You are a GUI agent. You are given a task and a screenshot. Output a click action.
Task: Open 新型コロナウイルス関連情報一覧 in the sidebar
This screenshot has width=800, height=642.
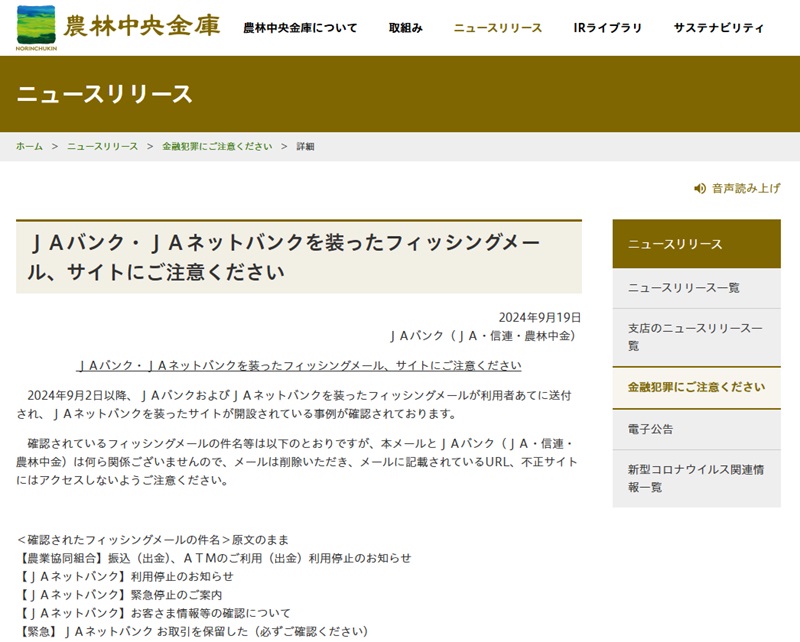tap(696, 478)
